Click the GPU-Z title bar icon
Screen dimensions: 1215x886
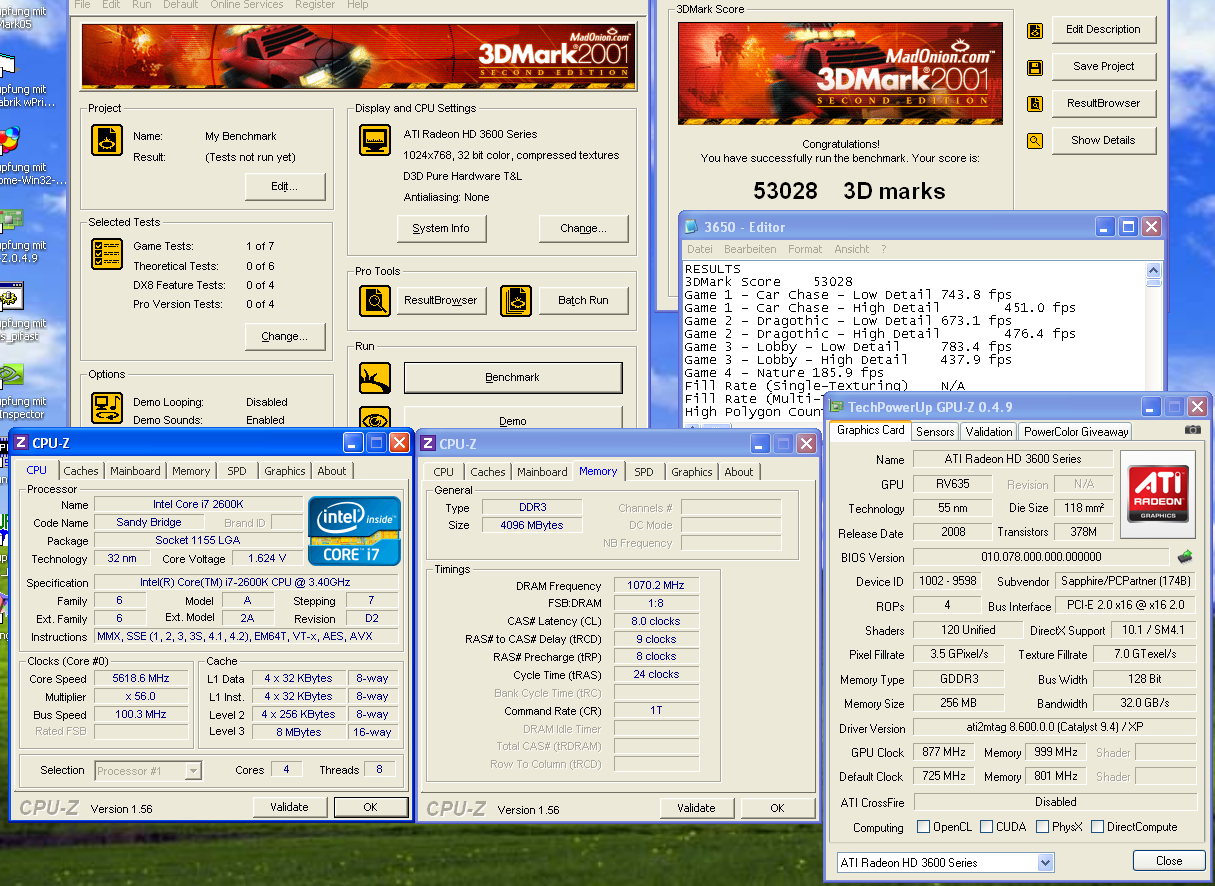coord(836,407)
